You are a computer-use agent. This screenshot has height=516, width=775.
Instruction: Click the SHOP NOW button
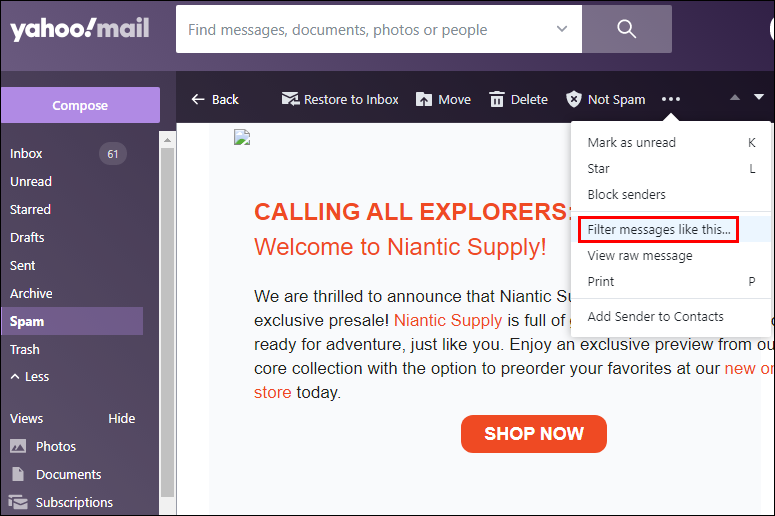[534, 434]
